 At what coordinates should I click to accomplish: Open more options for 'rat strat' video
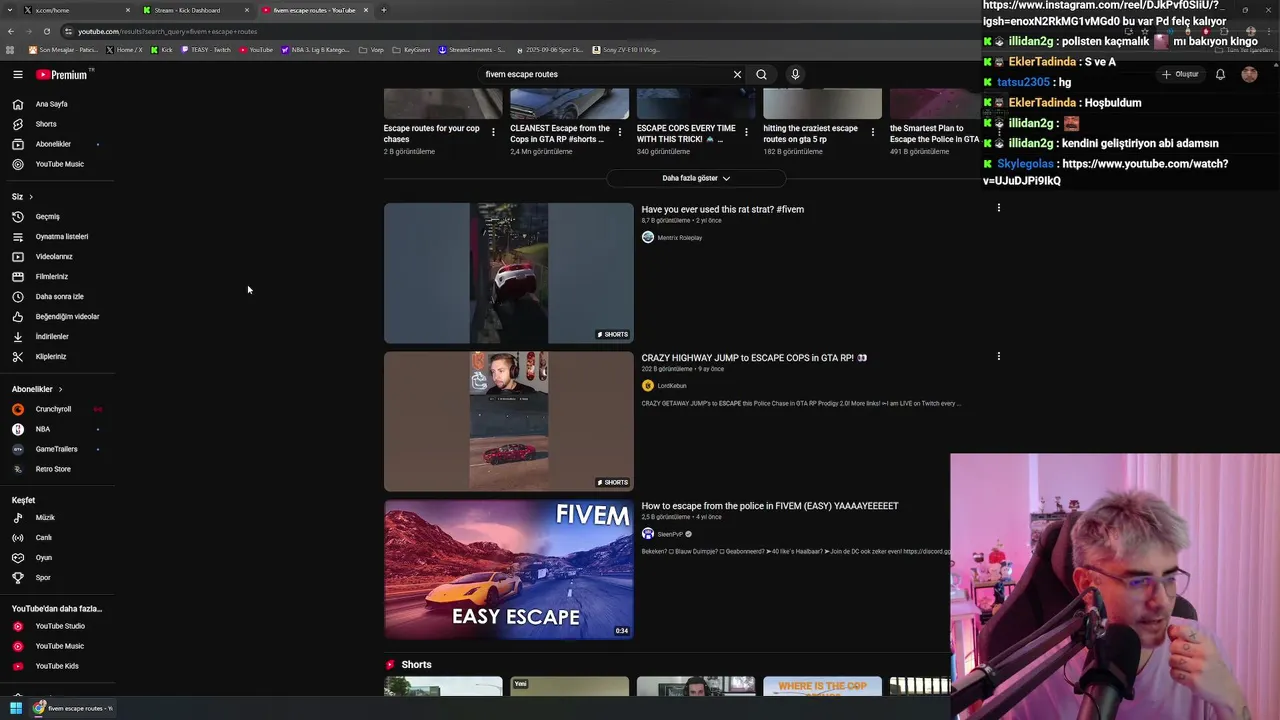998,208
